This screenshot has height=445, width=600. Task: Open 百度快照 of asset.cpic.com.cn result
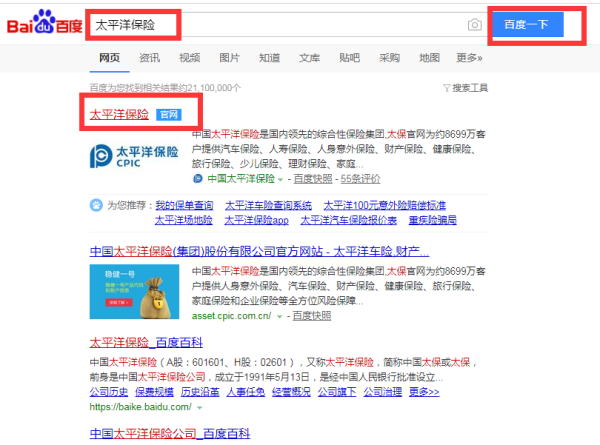(x=312, y=316)
